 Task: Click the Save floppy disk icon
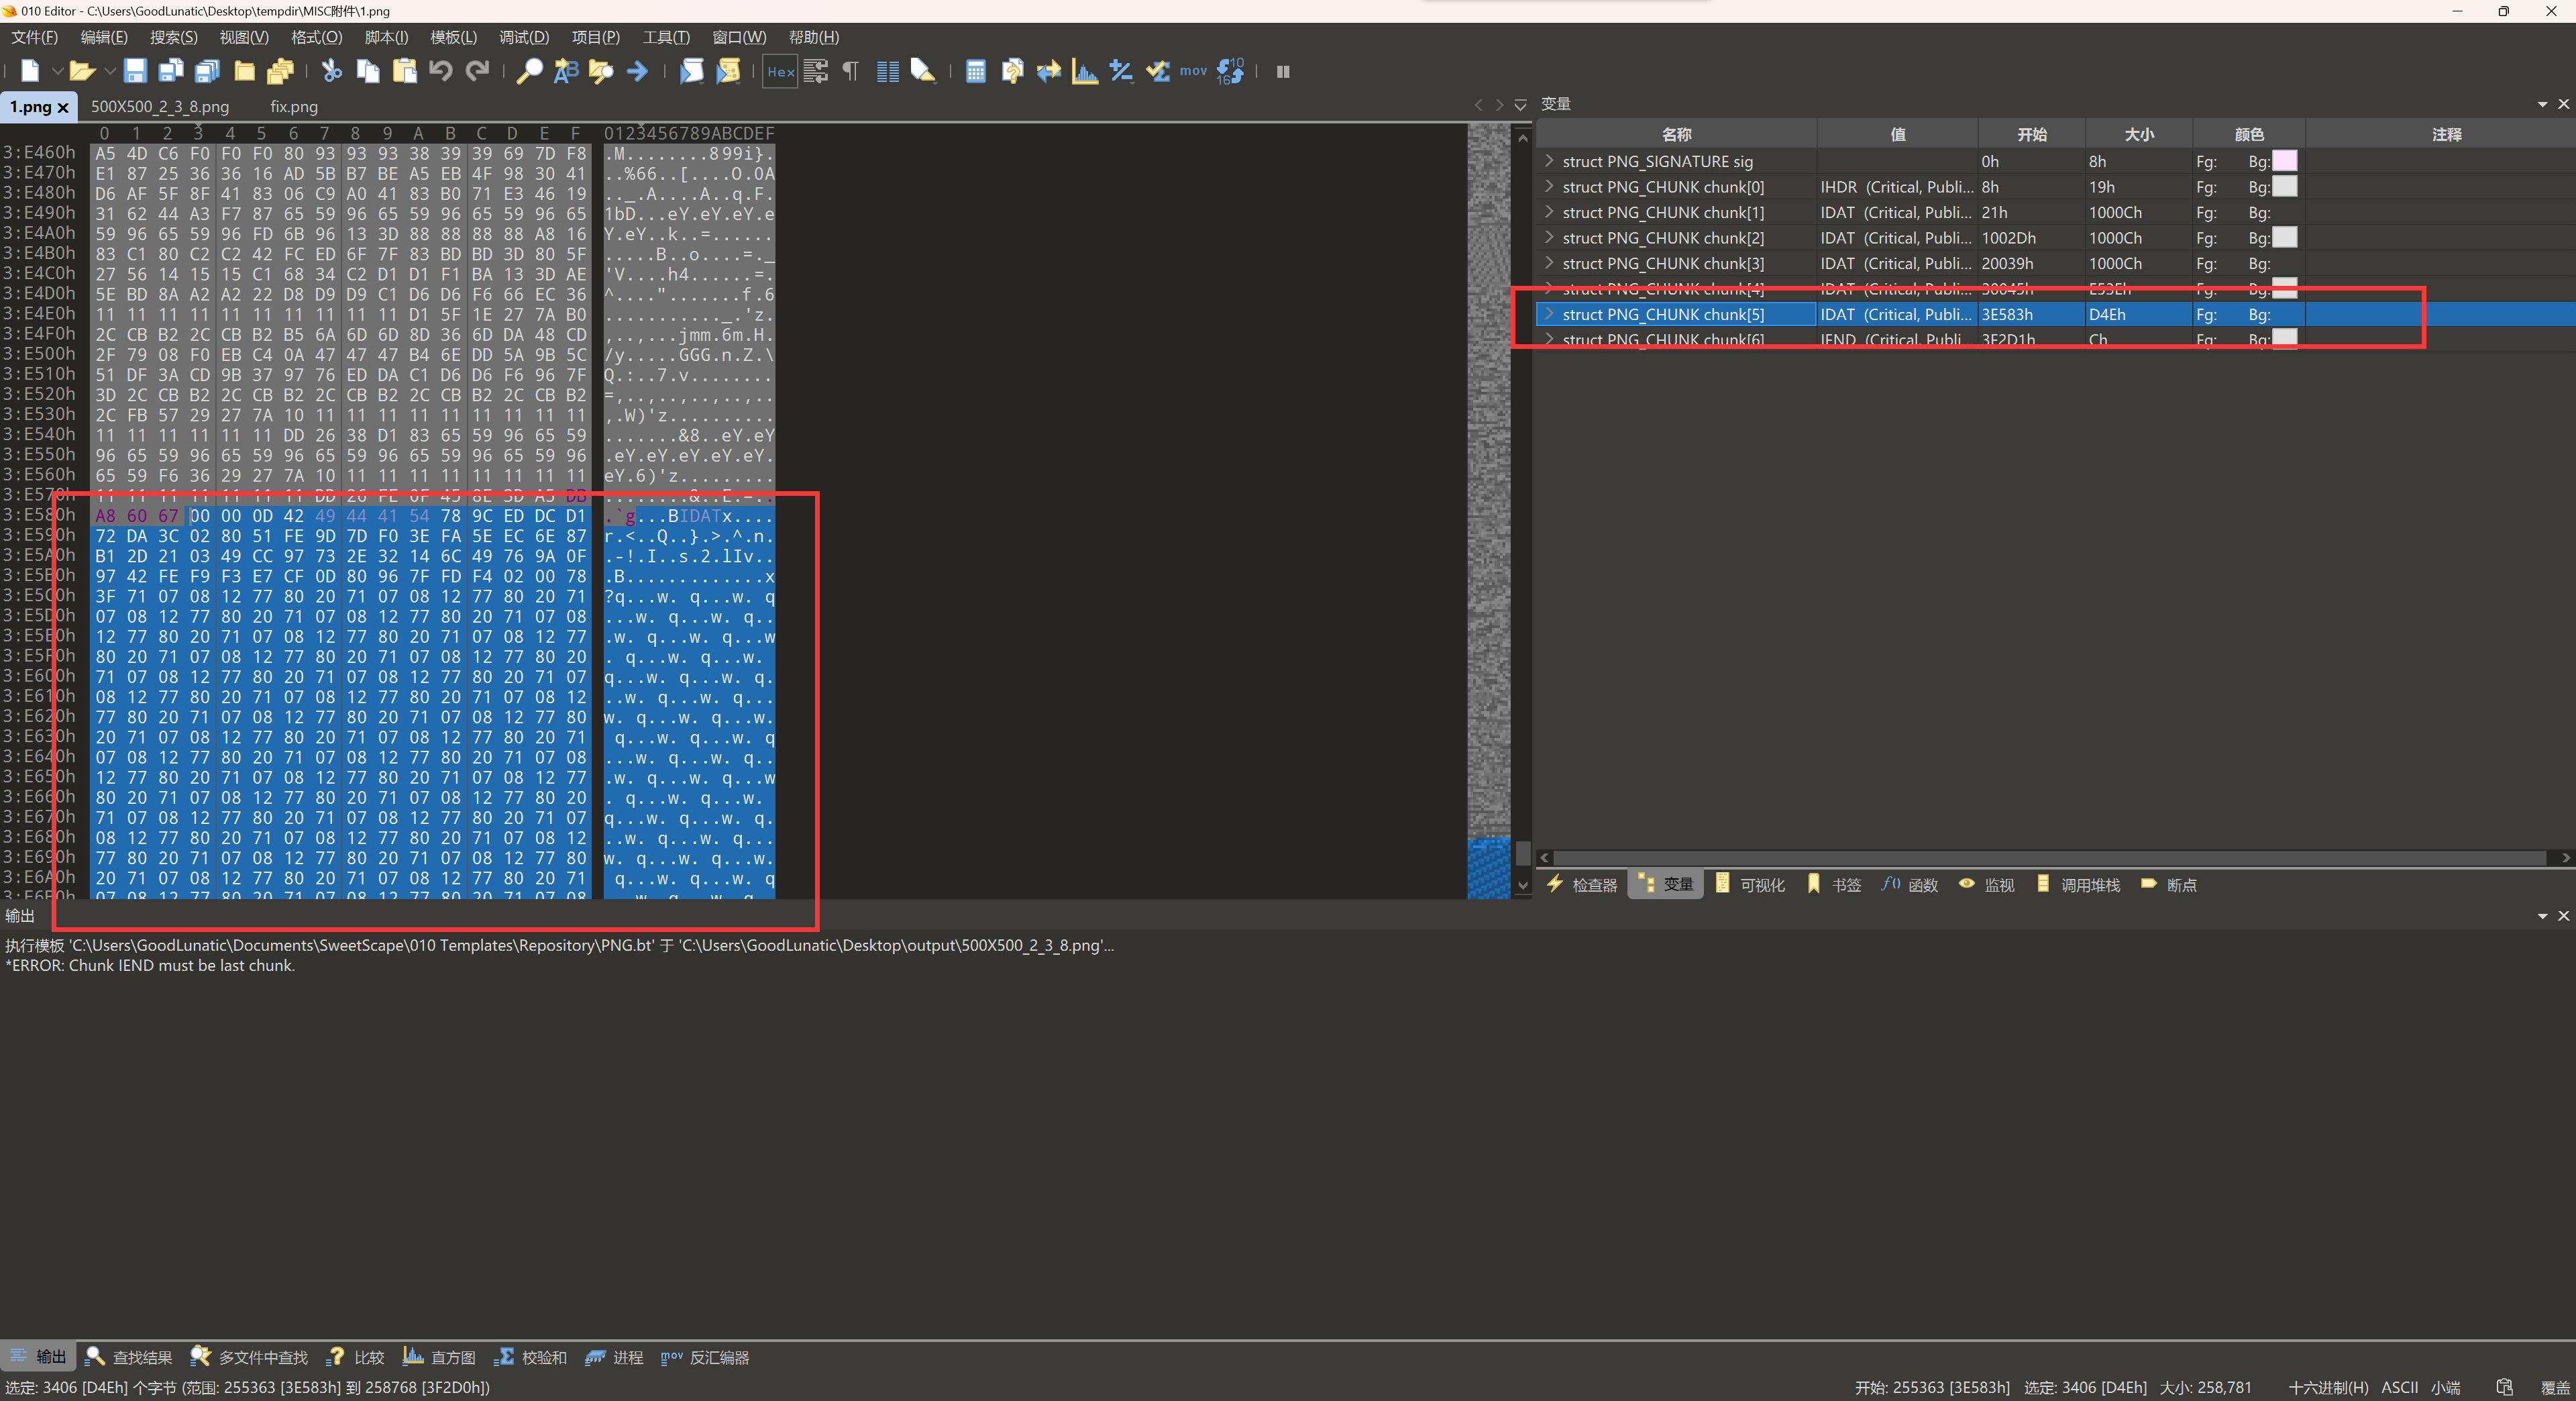click(x=135, y=71)
